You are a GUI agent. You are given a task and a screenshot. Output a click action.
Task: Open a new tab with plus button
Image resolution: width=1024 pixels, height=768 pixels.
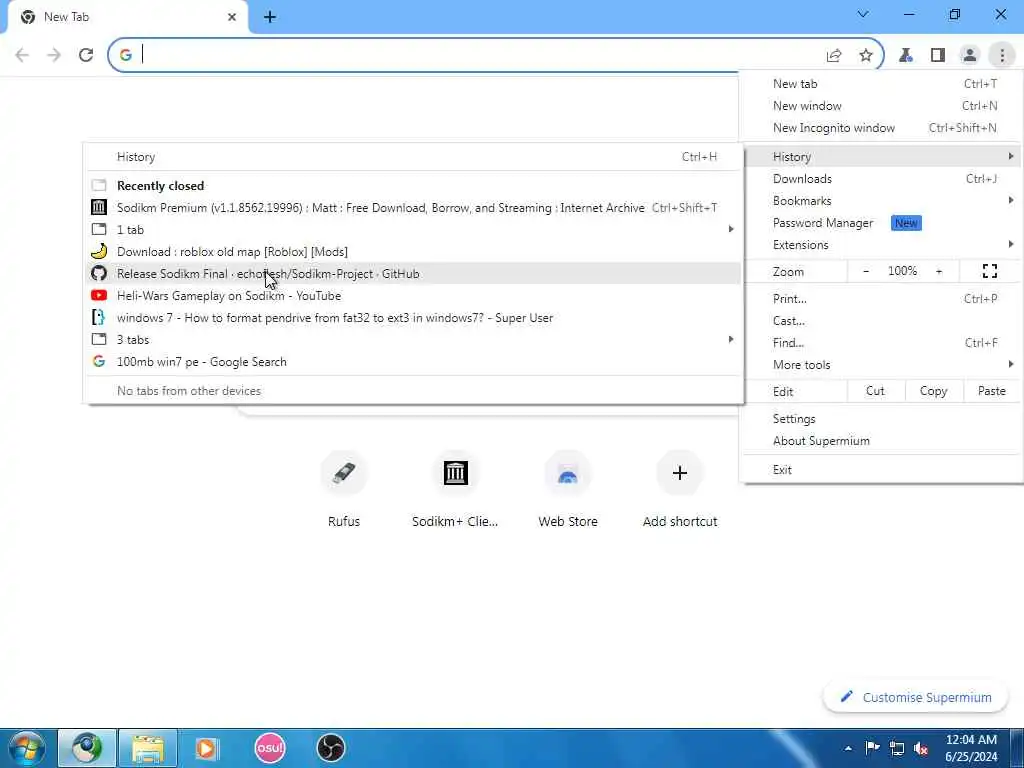tap(270, 18)
